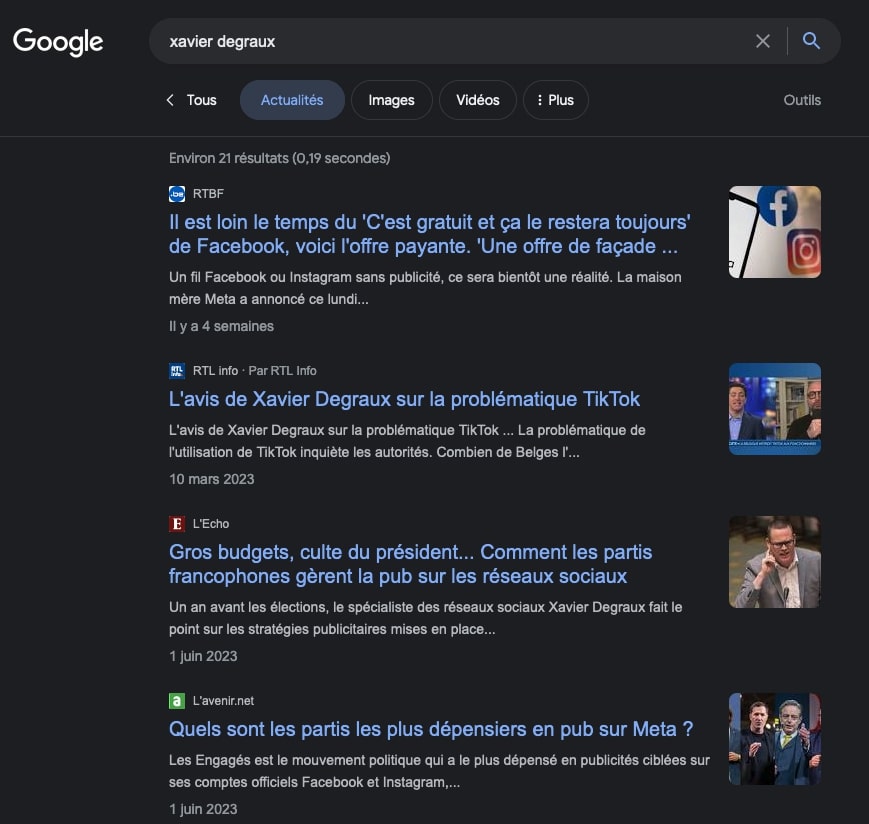
Task: Open L'Echo article on 'Gros budgets, culte du président'
Action: [x=410, y=564]
